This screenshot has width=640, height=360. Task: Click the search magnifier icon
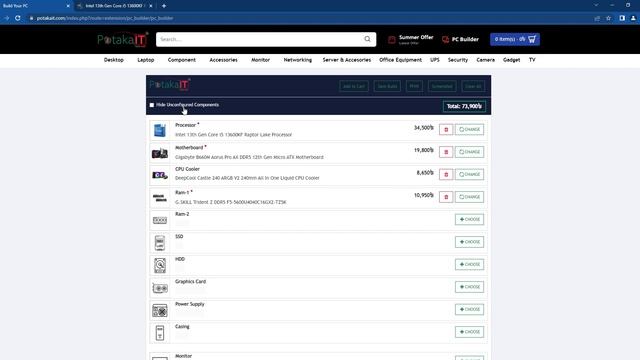367,39
